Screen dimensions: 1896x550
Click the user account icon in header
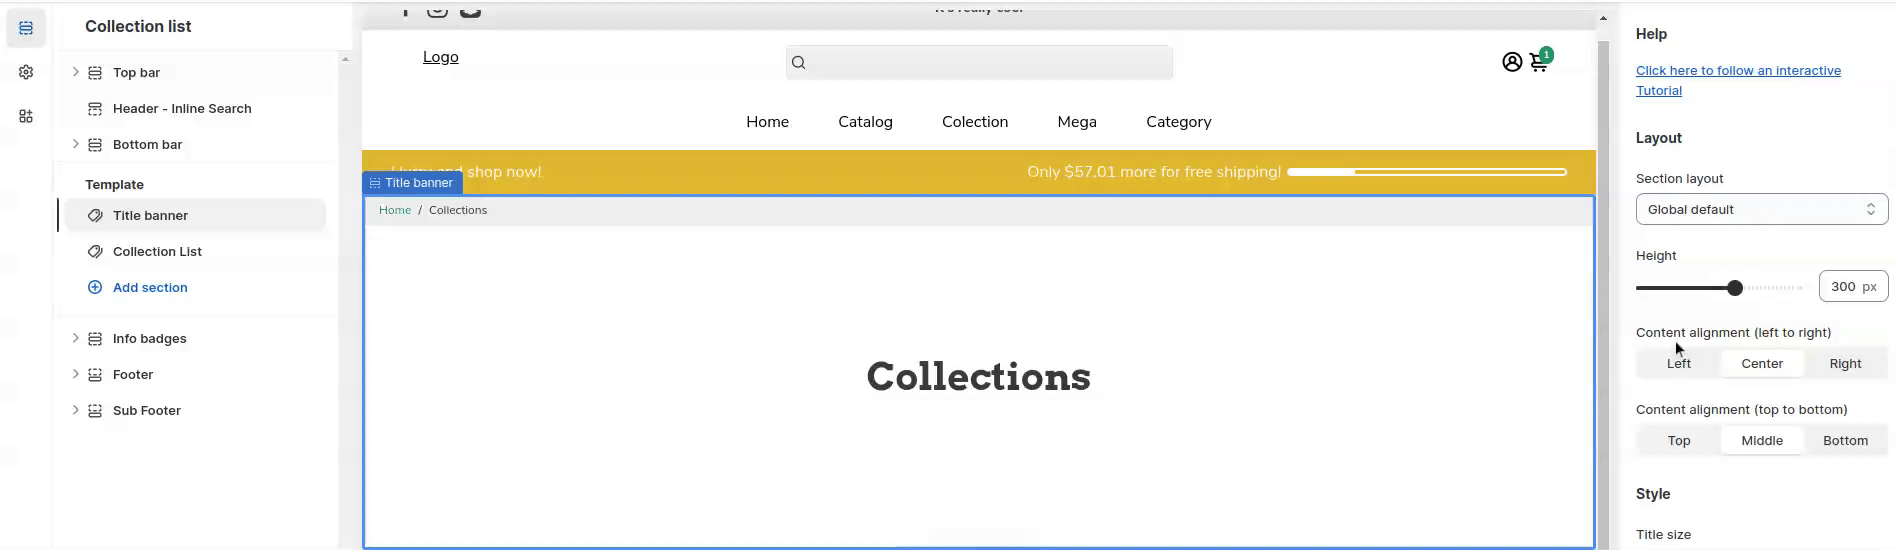(1511, 62)
